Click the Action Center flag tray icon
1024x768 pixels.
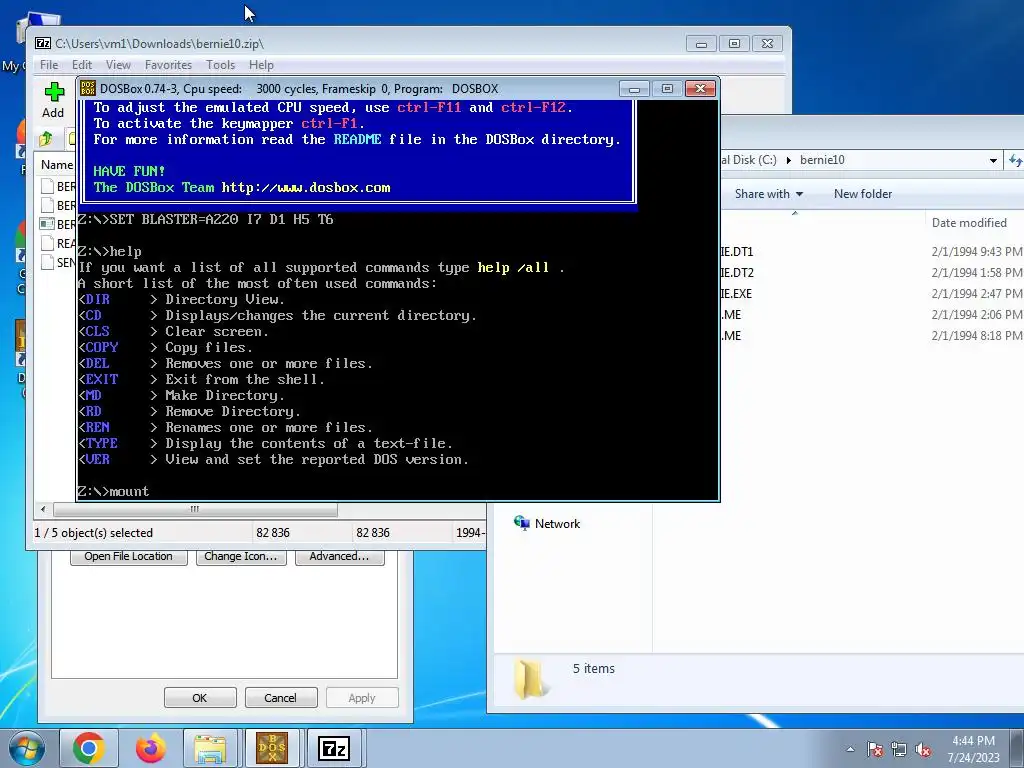click(x=875, y=749)
